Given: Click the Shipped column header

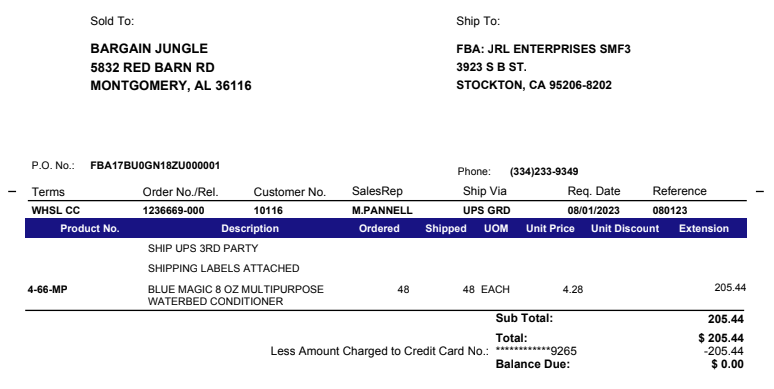Looking at the screenshot, I should pyautogui.click(x=446, y=229).
